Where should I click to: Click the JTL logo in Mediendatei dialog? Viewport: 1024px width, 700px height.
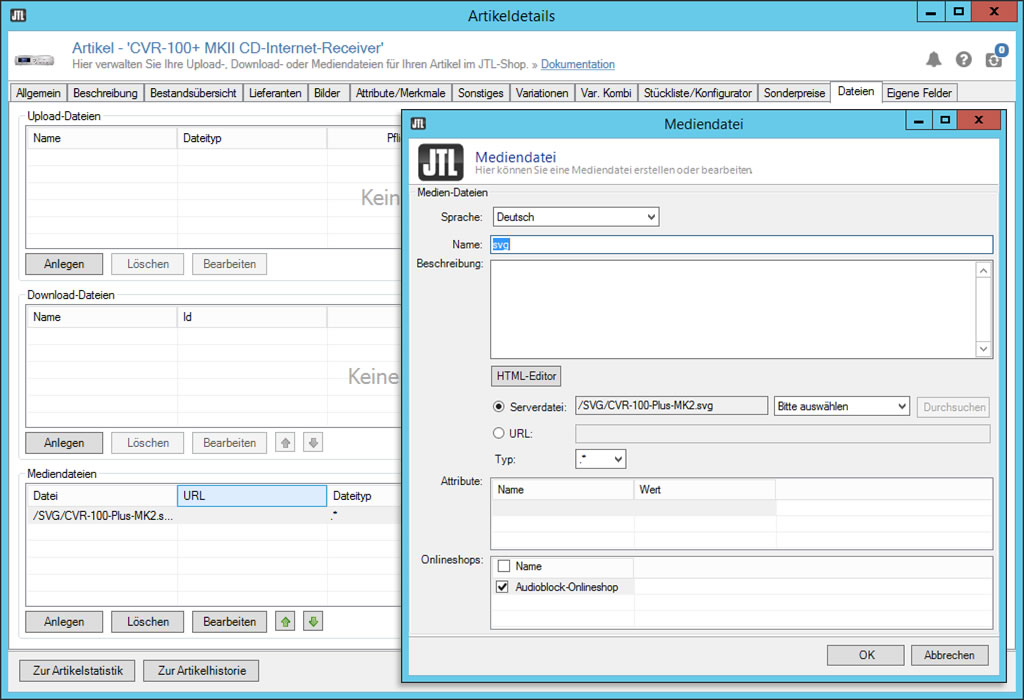point(440,163)
